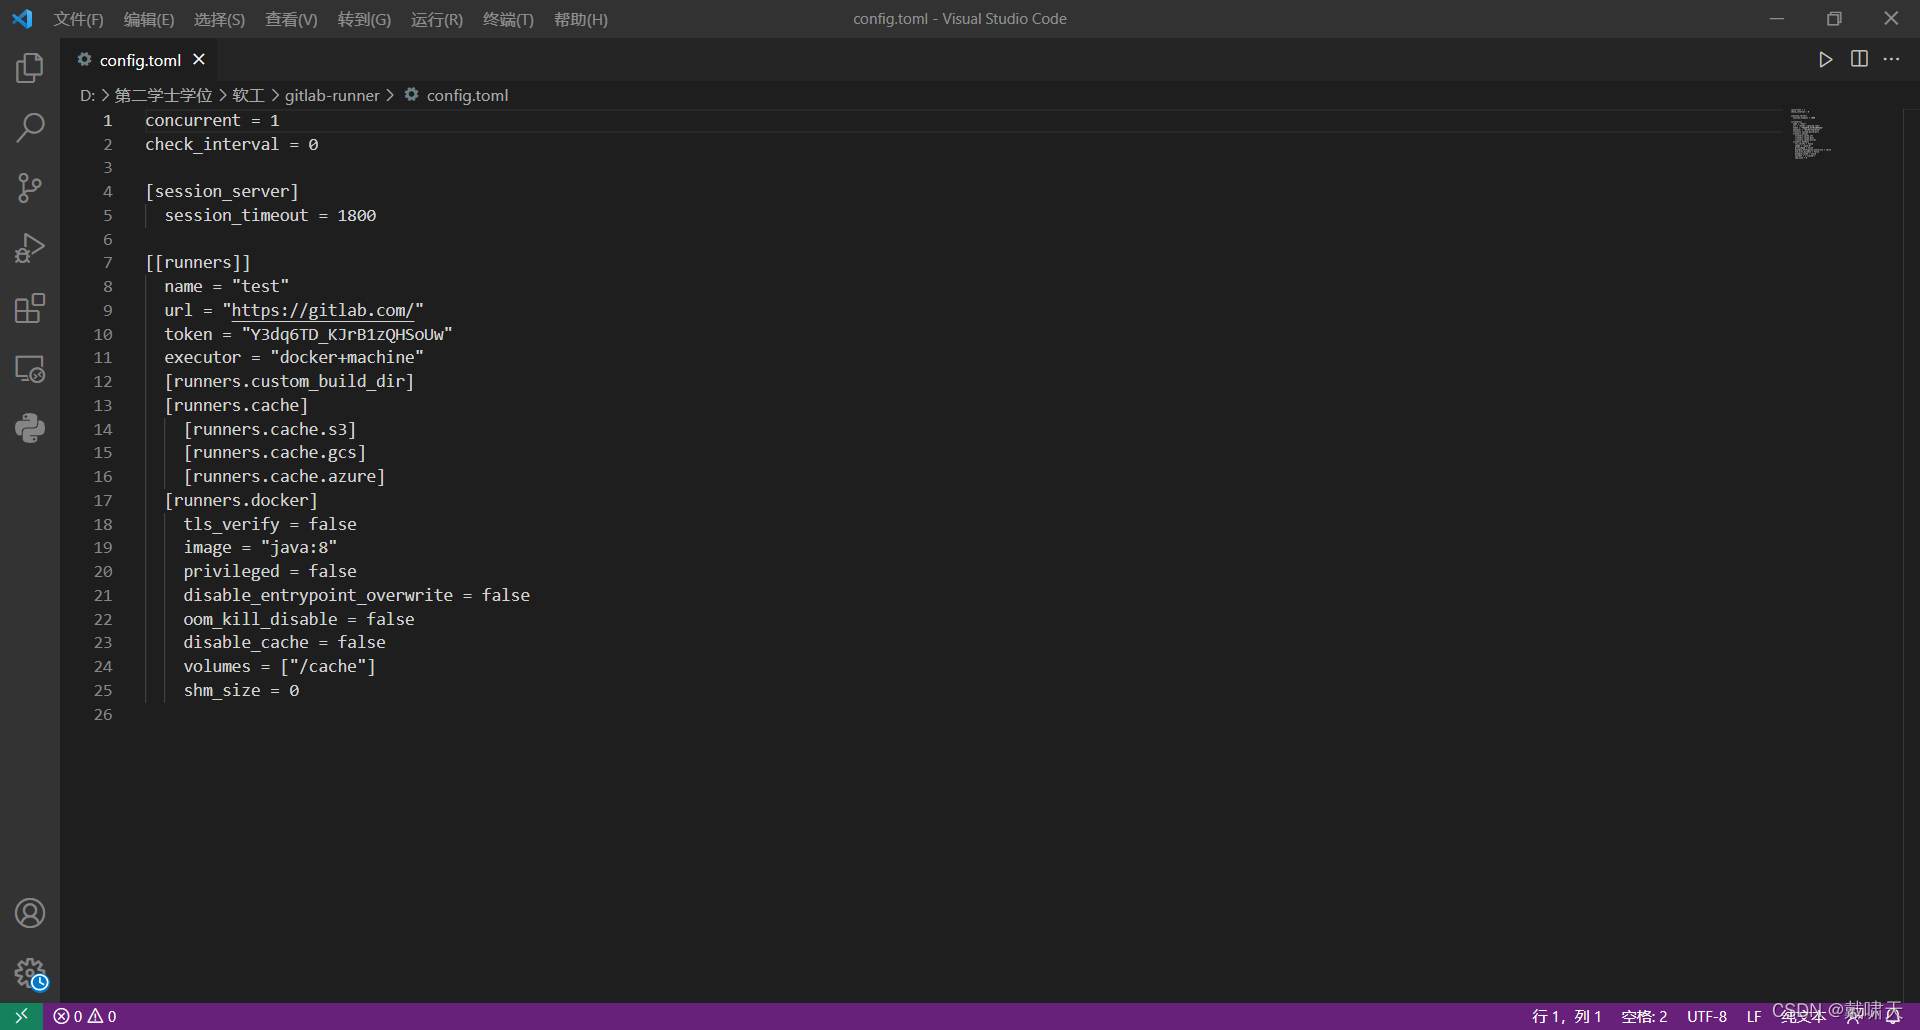Open the 编辑(E) menu

click(148, 19)
